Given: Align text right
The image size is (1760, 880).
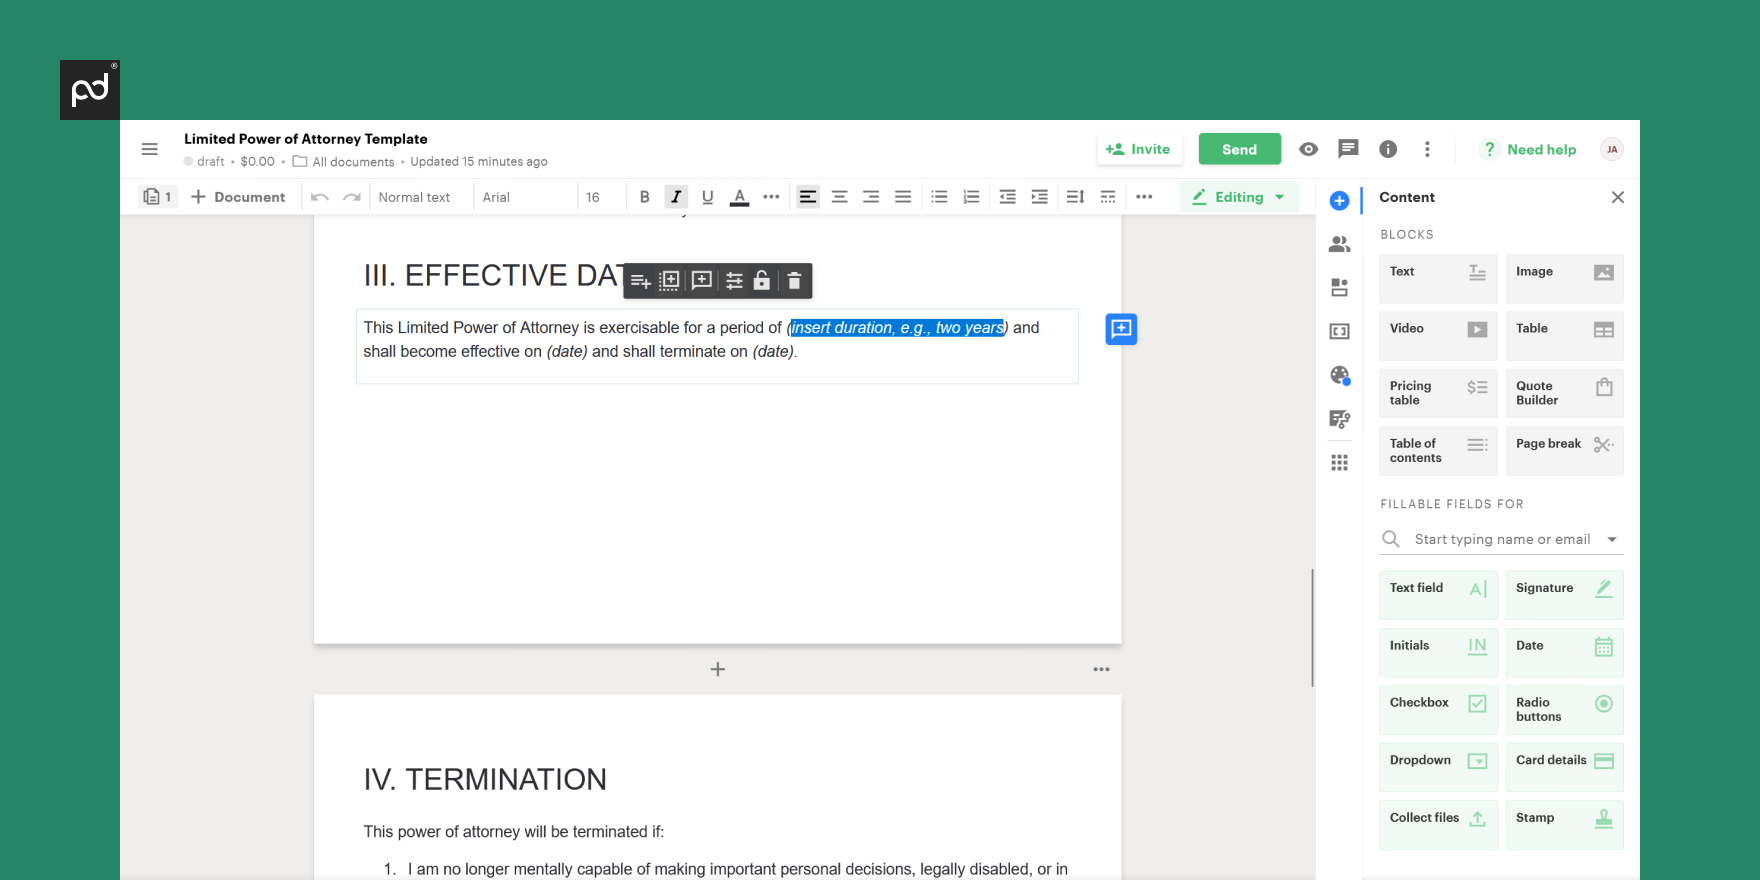Looking at the screenshot, I should (871, 197).
